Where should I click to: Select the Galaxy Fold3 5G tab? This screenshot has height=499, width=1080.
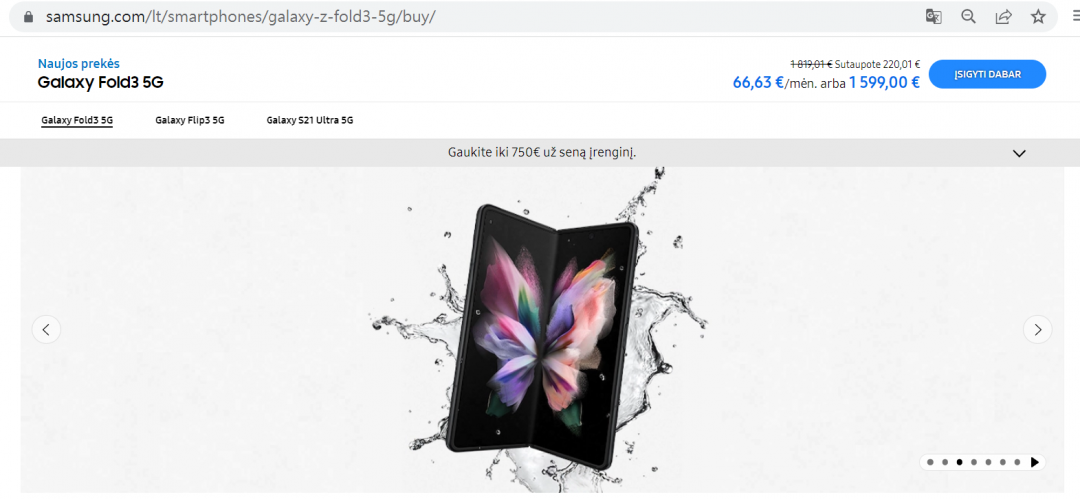[x=77, y=121]
